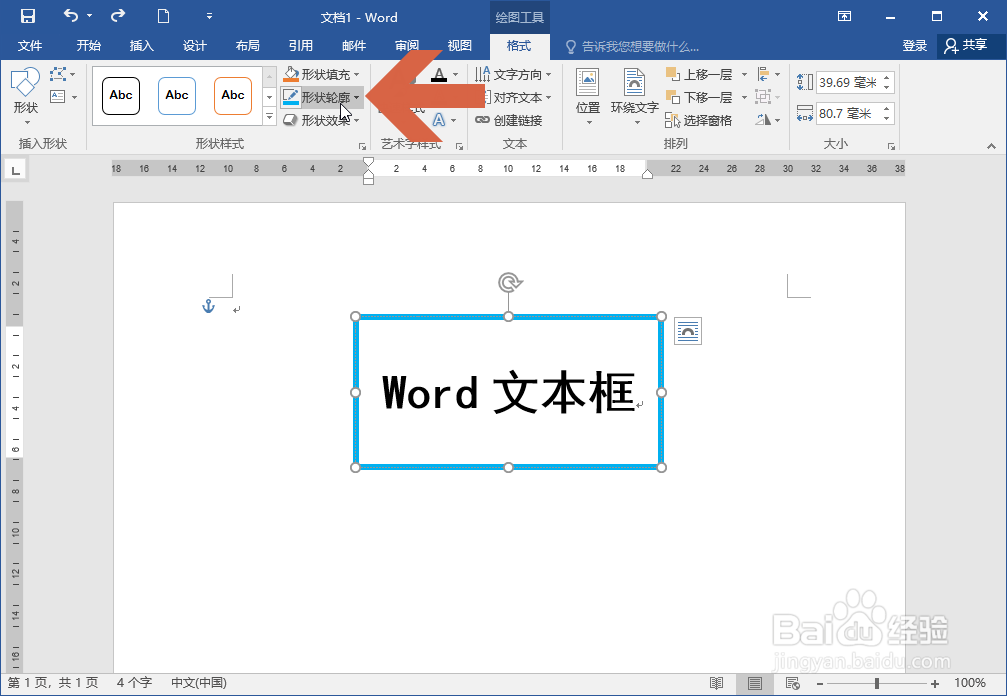Screen dimensions: 1007x696
Task: Save the document using the floppy icon
Action: [x=28, y=17]
